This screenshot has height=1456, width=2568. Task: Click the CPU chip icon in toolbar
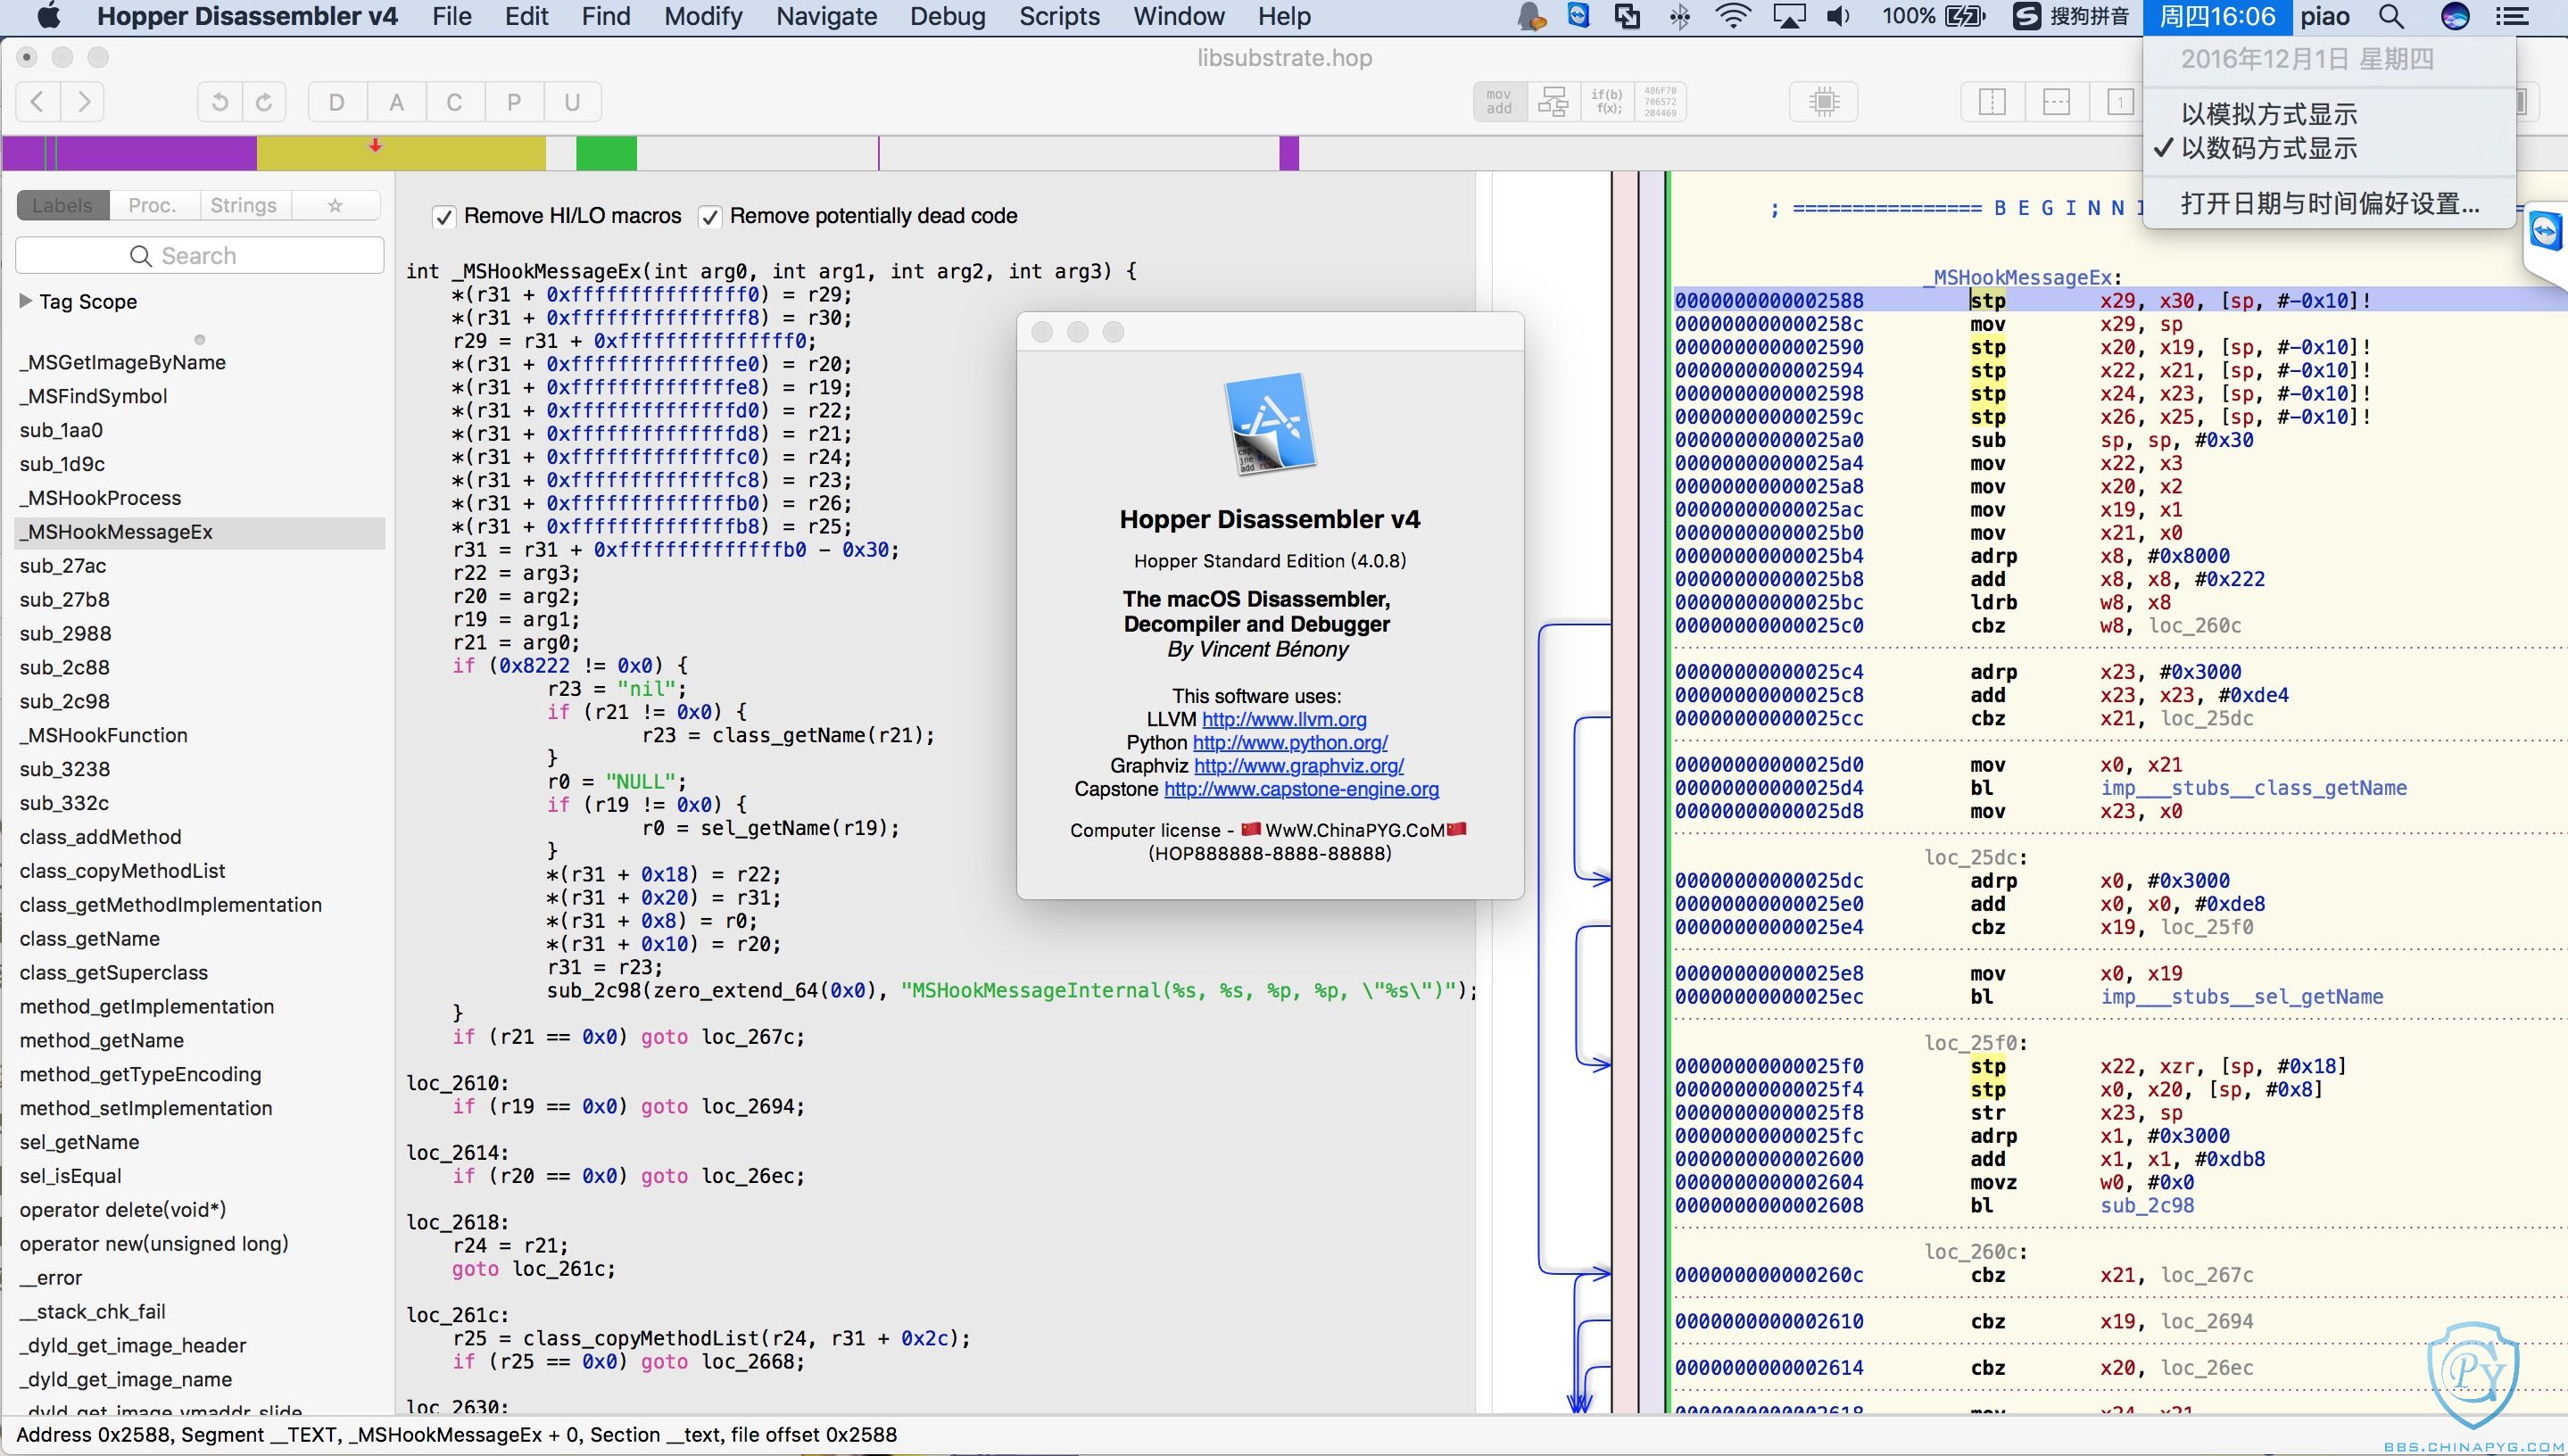click(1824, 102)
